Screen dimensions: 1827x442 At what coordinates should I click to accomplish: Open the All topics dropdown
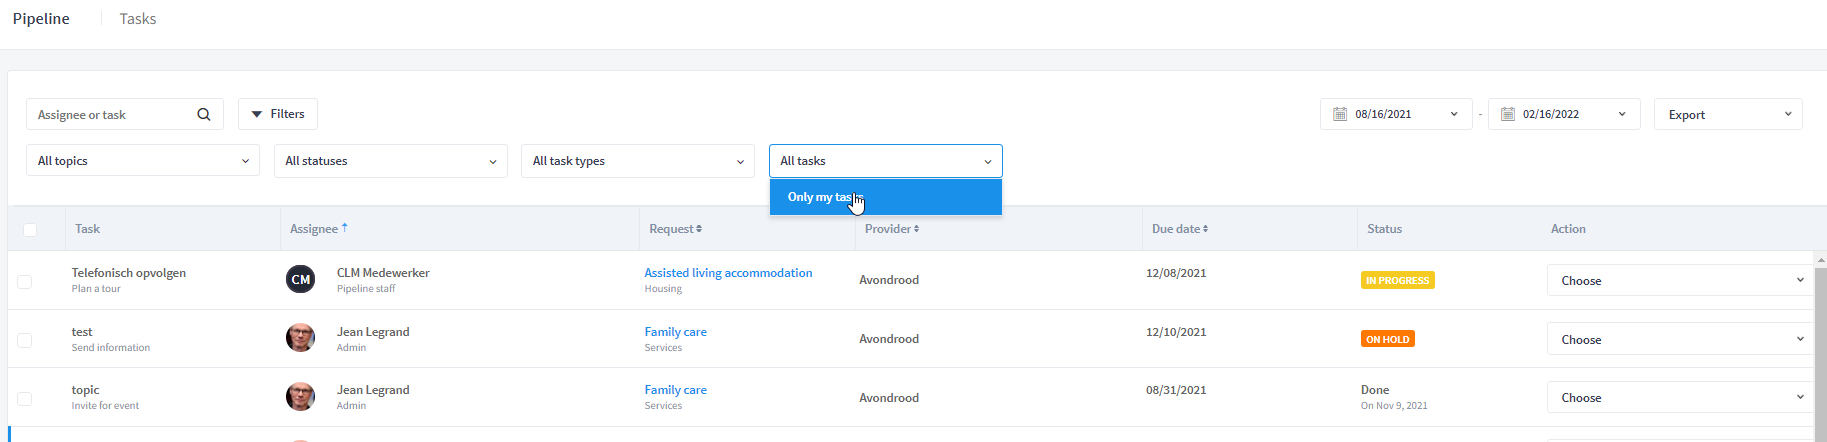pos(143,161)
